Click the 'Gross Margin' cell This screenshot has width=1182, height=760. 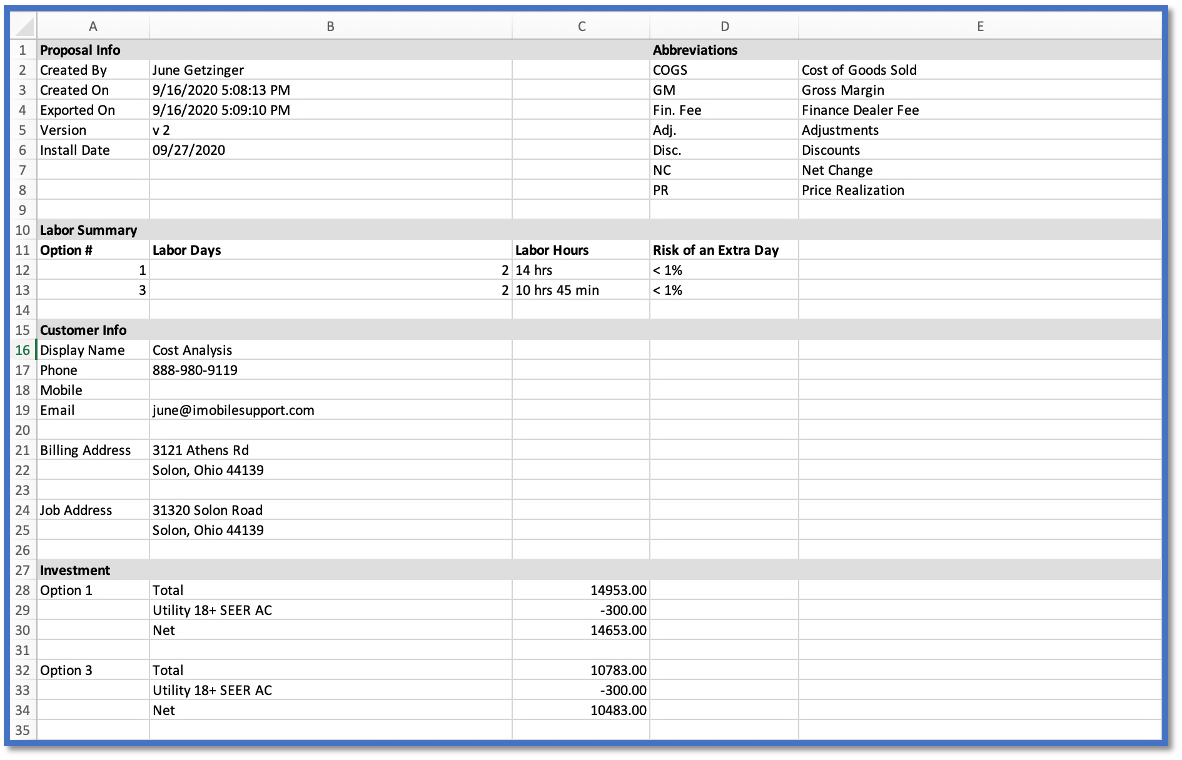[x=980, y=90]
